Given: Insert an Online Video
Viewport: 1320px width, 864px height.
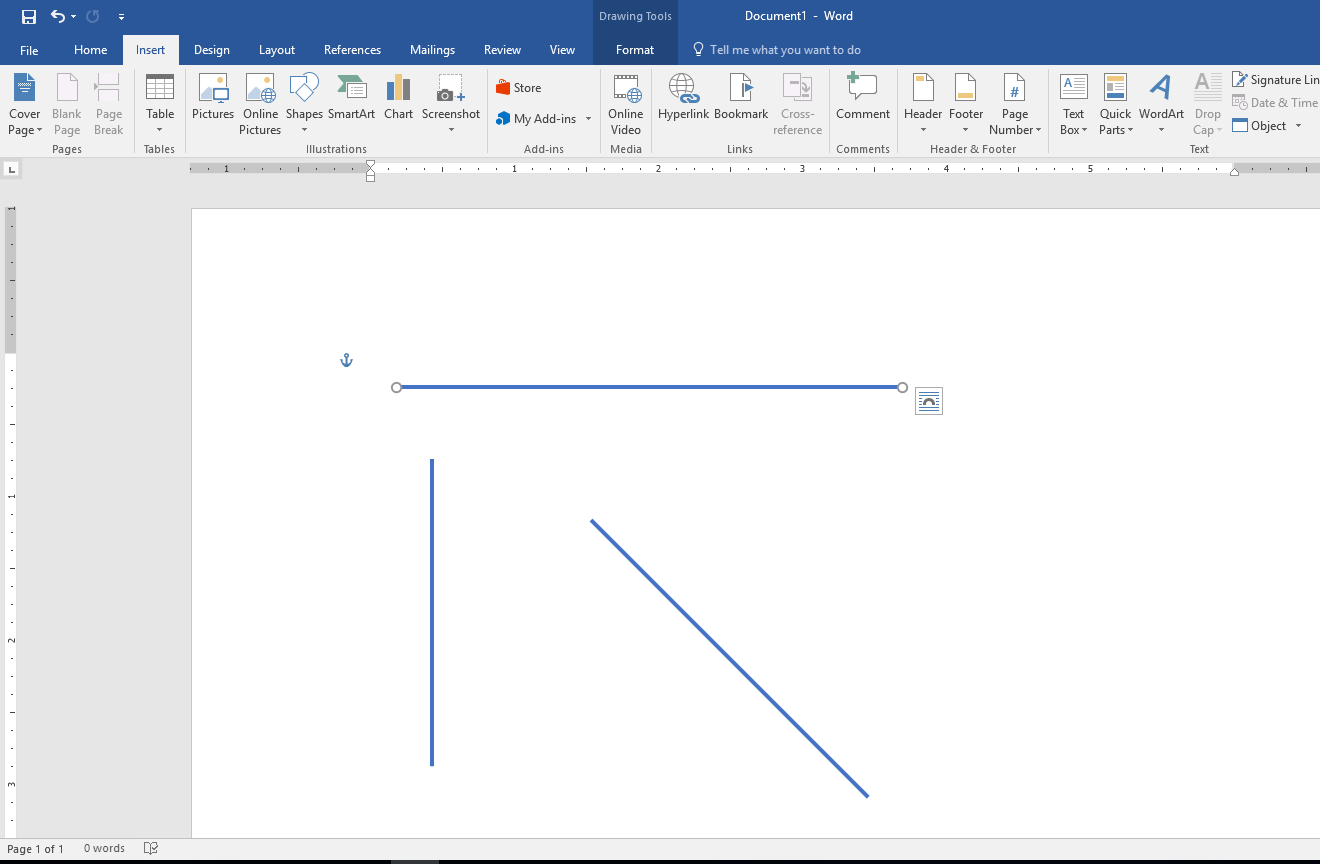Looking at the screenshot, I should tap(626, 105).
